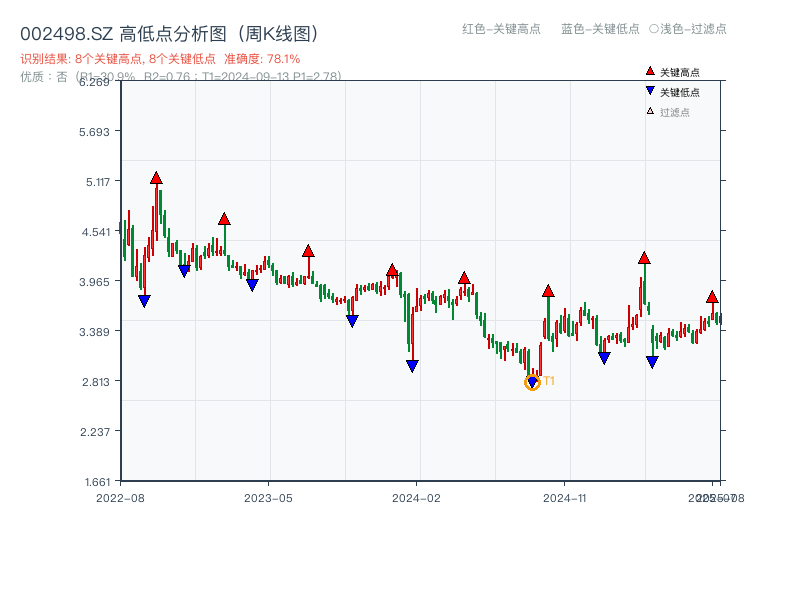Click the 过滤点 legend label
Screen dimensions: 800x600
pyautogui.click(x=675, y=112)
